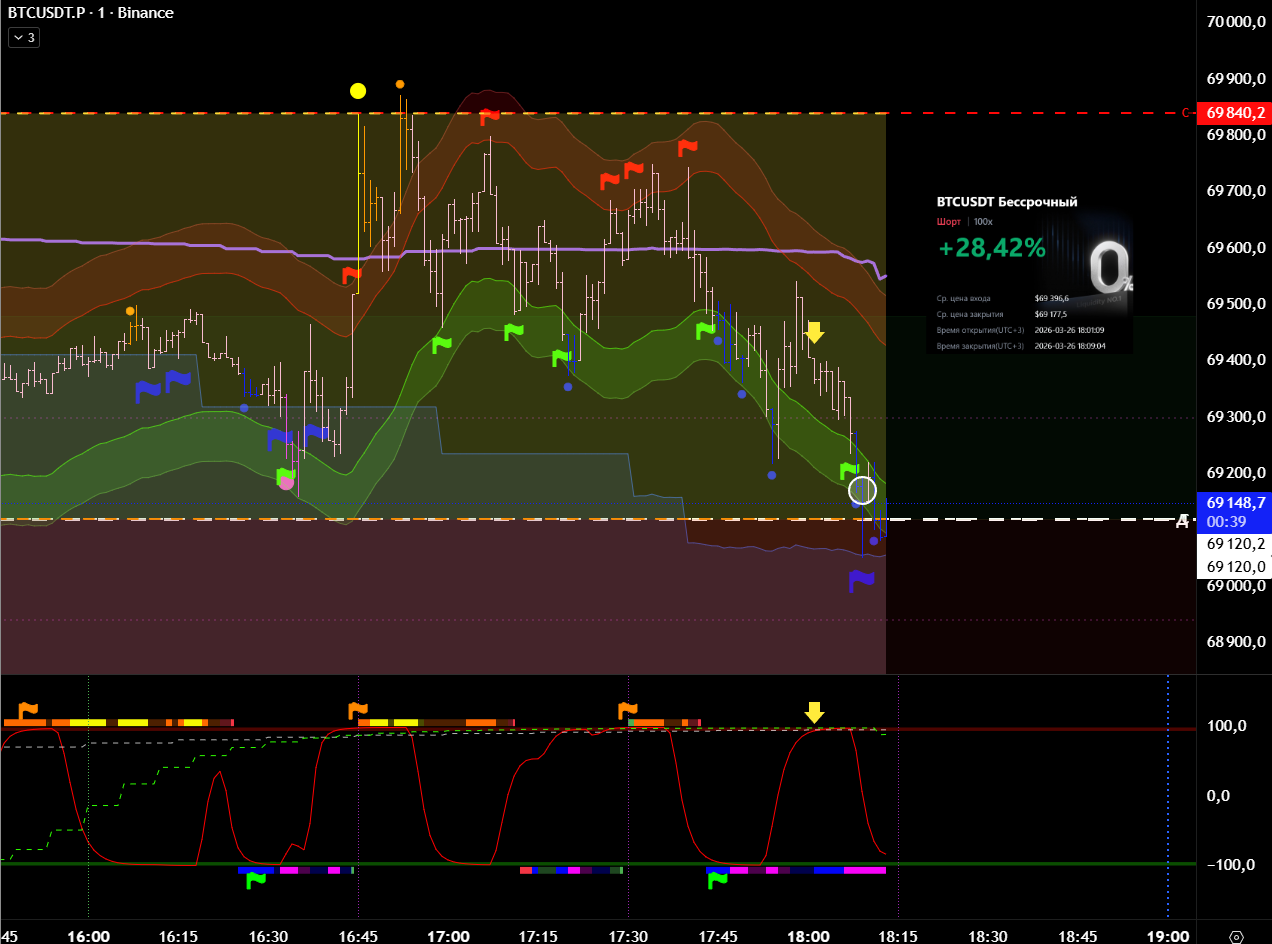This screenshot has width=1272, height=944.
Task: Expand the indicator legend chevron labeled 3
Action: coord(23,38)
